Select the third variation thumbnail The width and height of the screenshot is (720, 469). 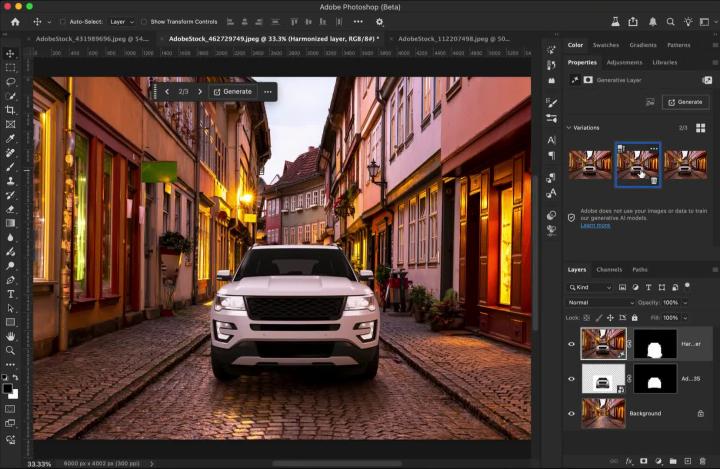coord(685,164)
